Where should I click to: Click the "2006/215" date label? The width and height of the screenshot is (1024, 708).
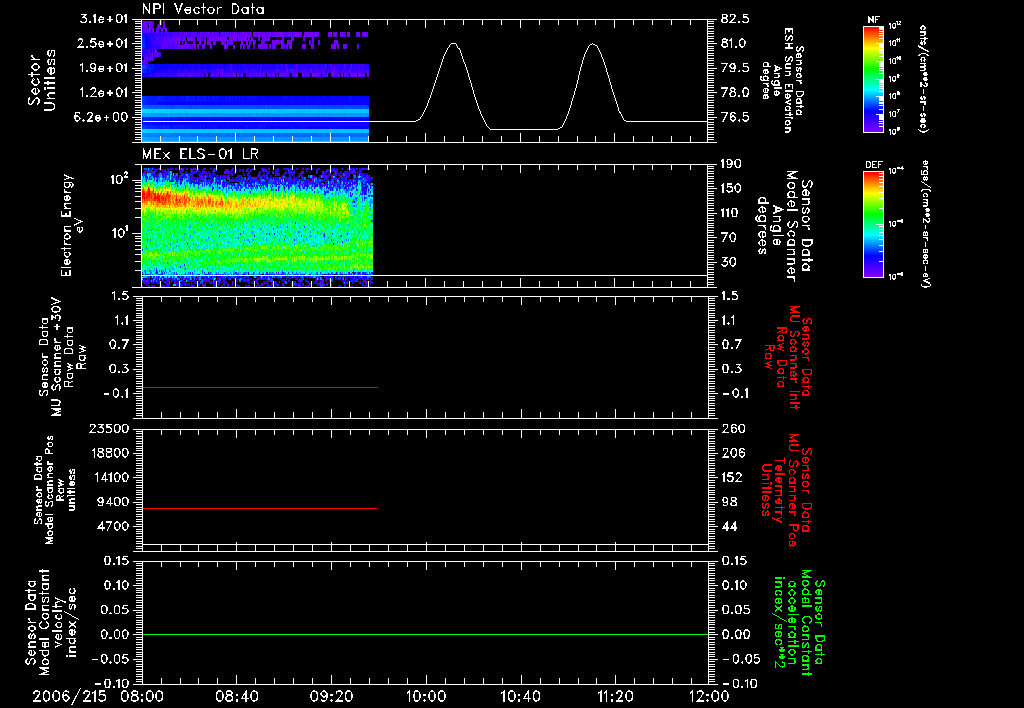tap(70, 696)
